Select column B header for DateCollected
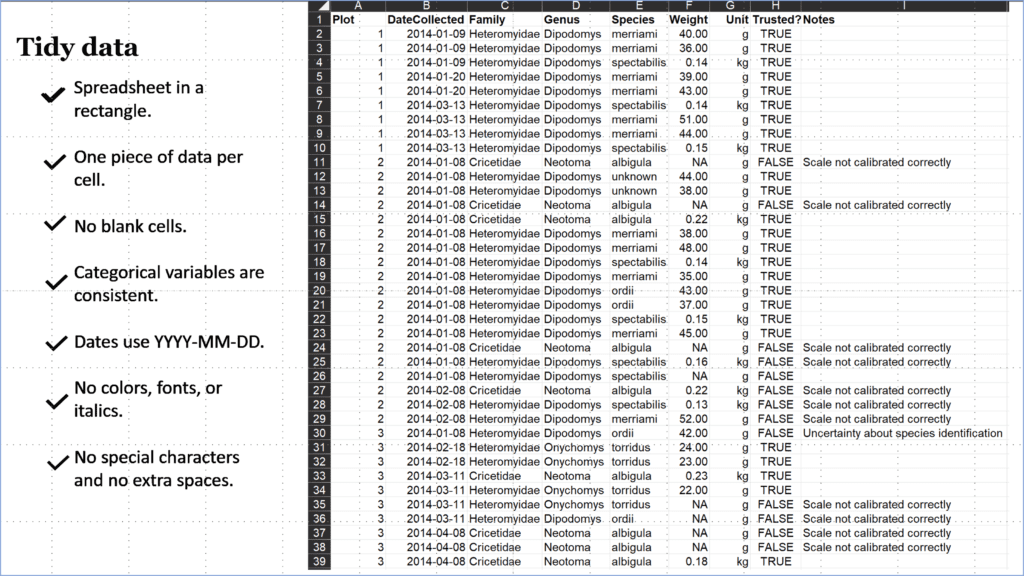Screen dimensions: 1024x576 point(426,8)
